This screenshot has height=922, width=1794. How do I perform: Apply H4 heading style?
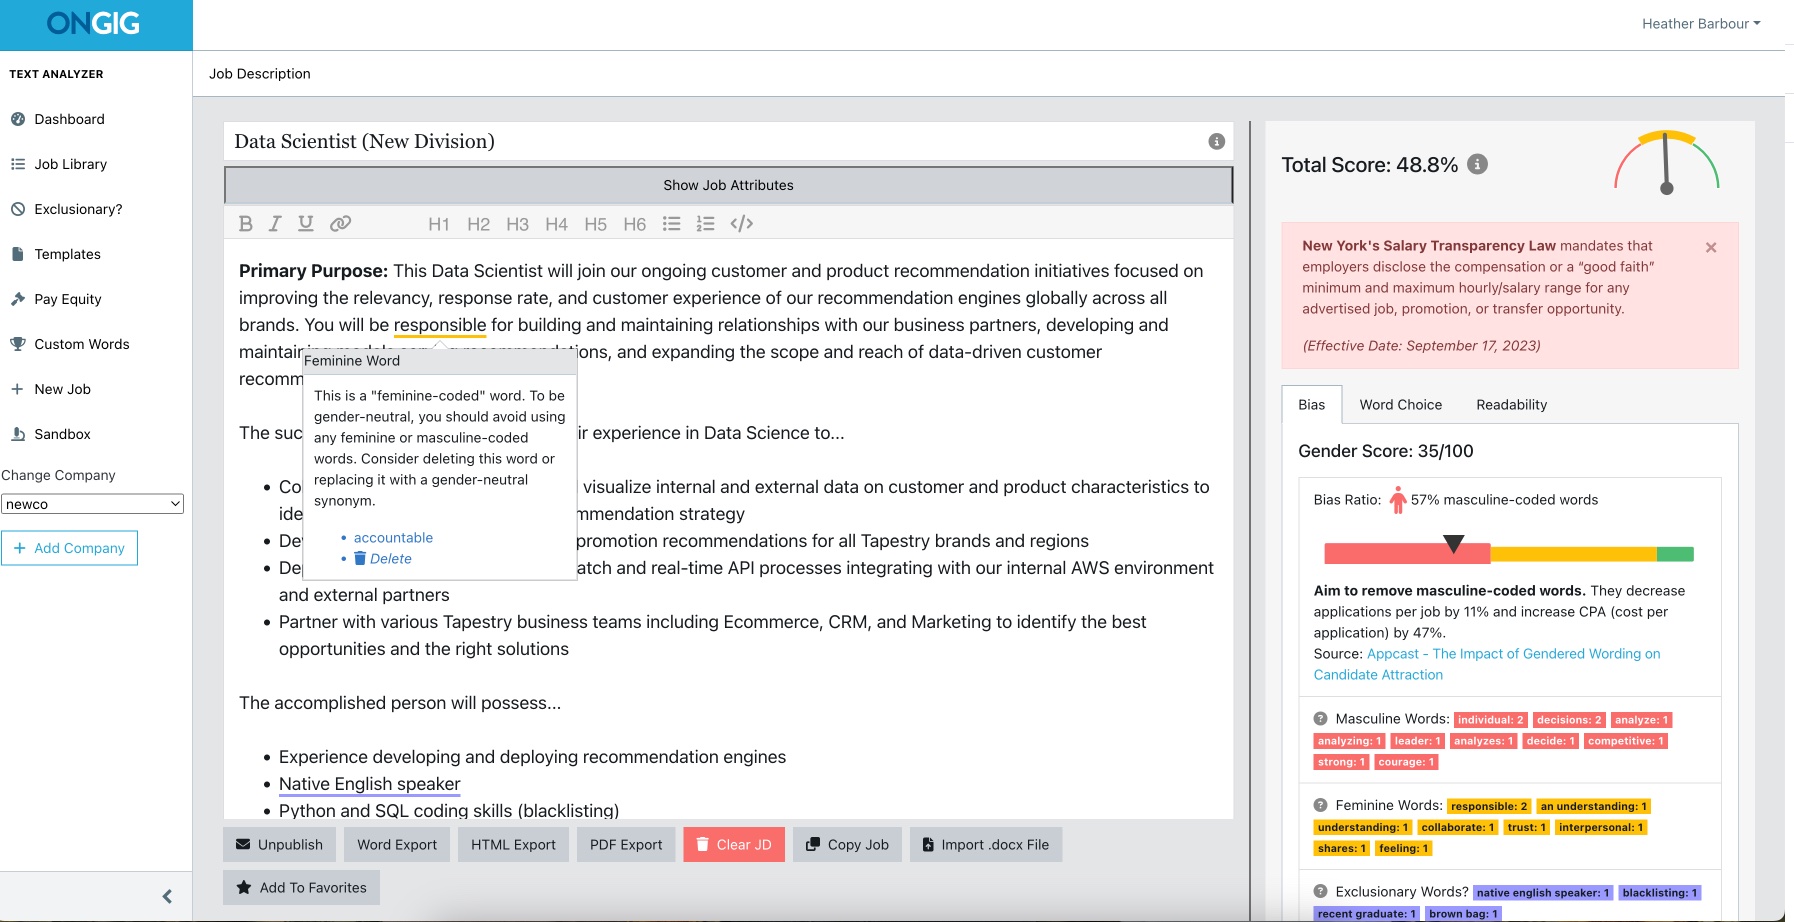[x=556, y=224]
